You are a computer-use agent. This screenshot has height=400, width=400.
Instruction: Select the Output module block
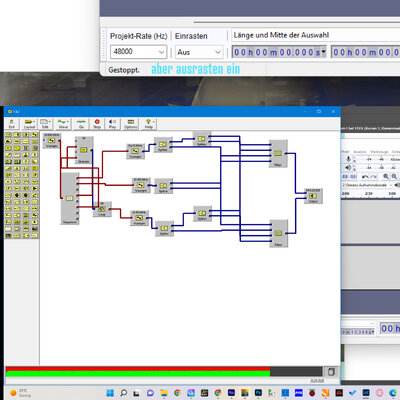(313, 196)
